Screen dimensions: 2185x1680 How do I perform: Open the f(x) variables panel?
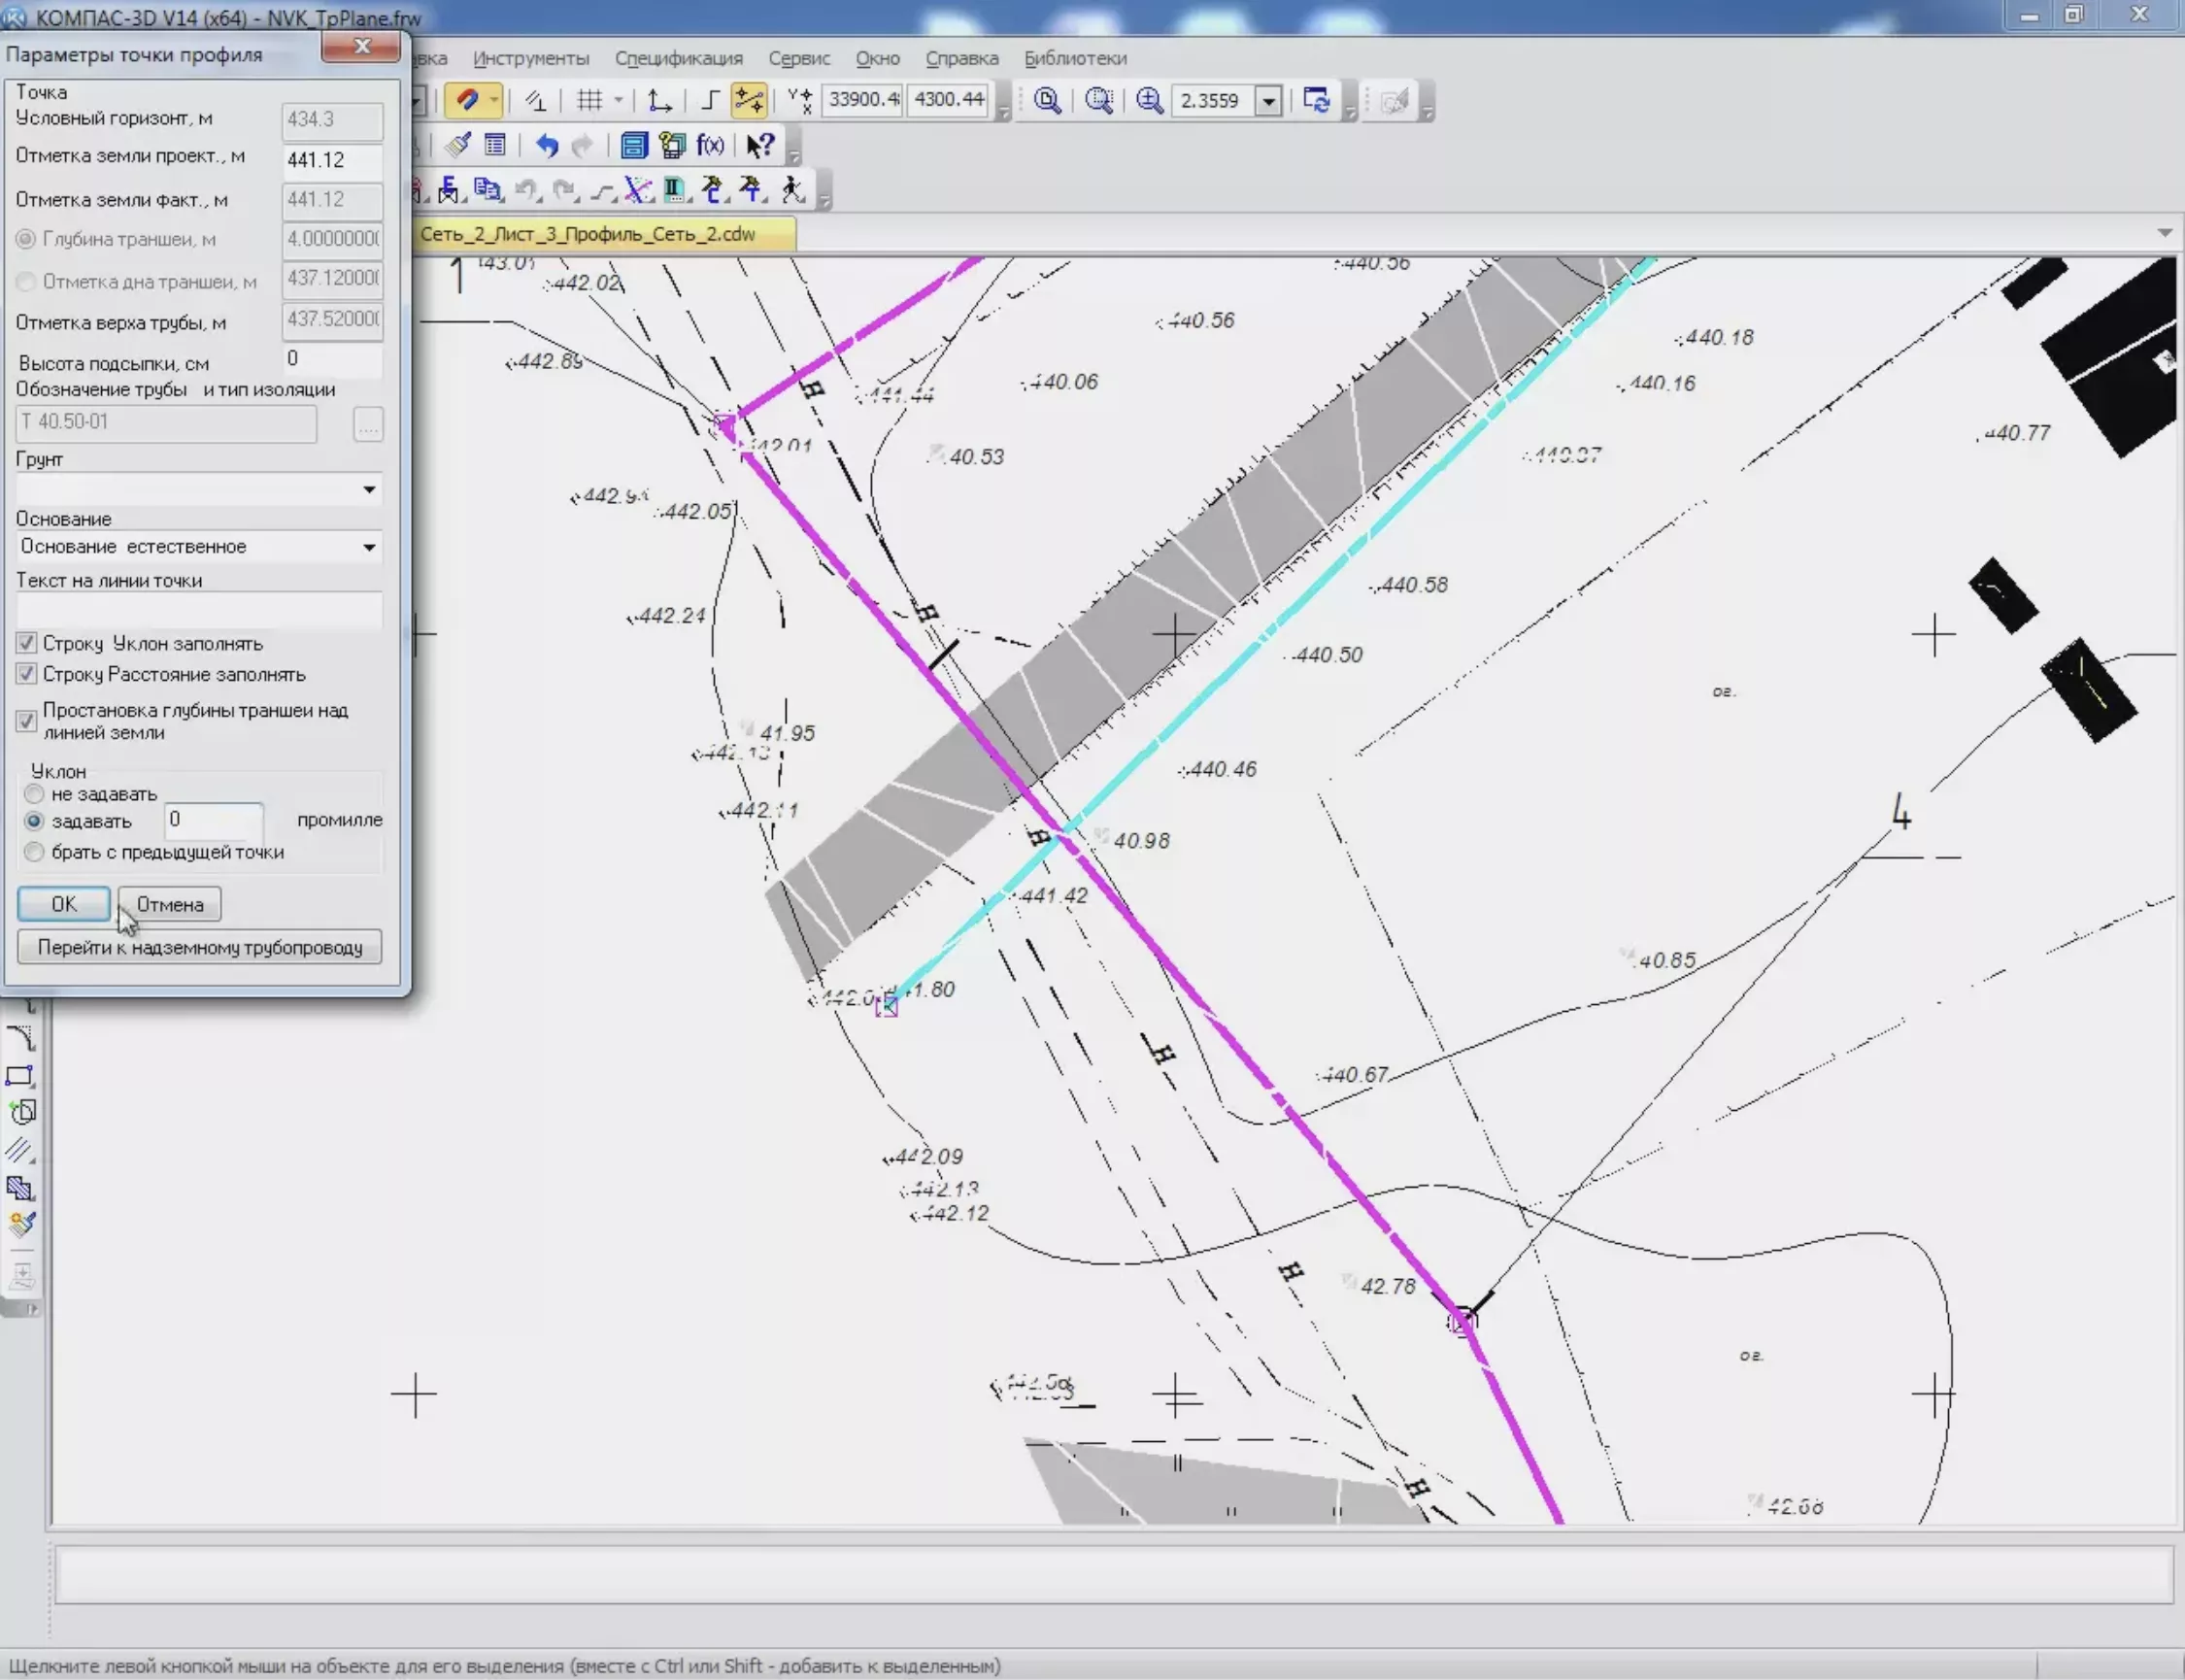pyautogui.click(x=710, y=146)
